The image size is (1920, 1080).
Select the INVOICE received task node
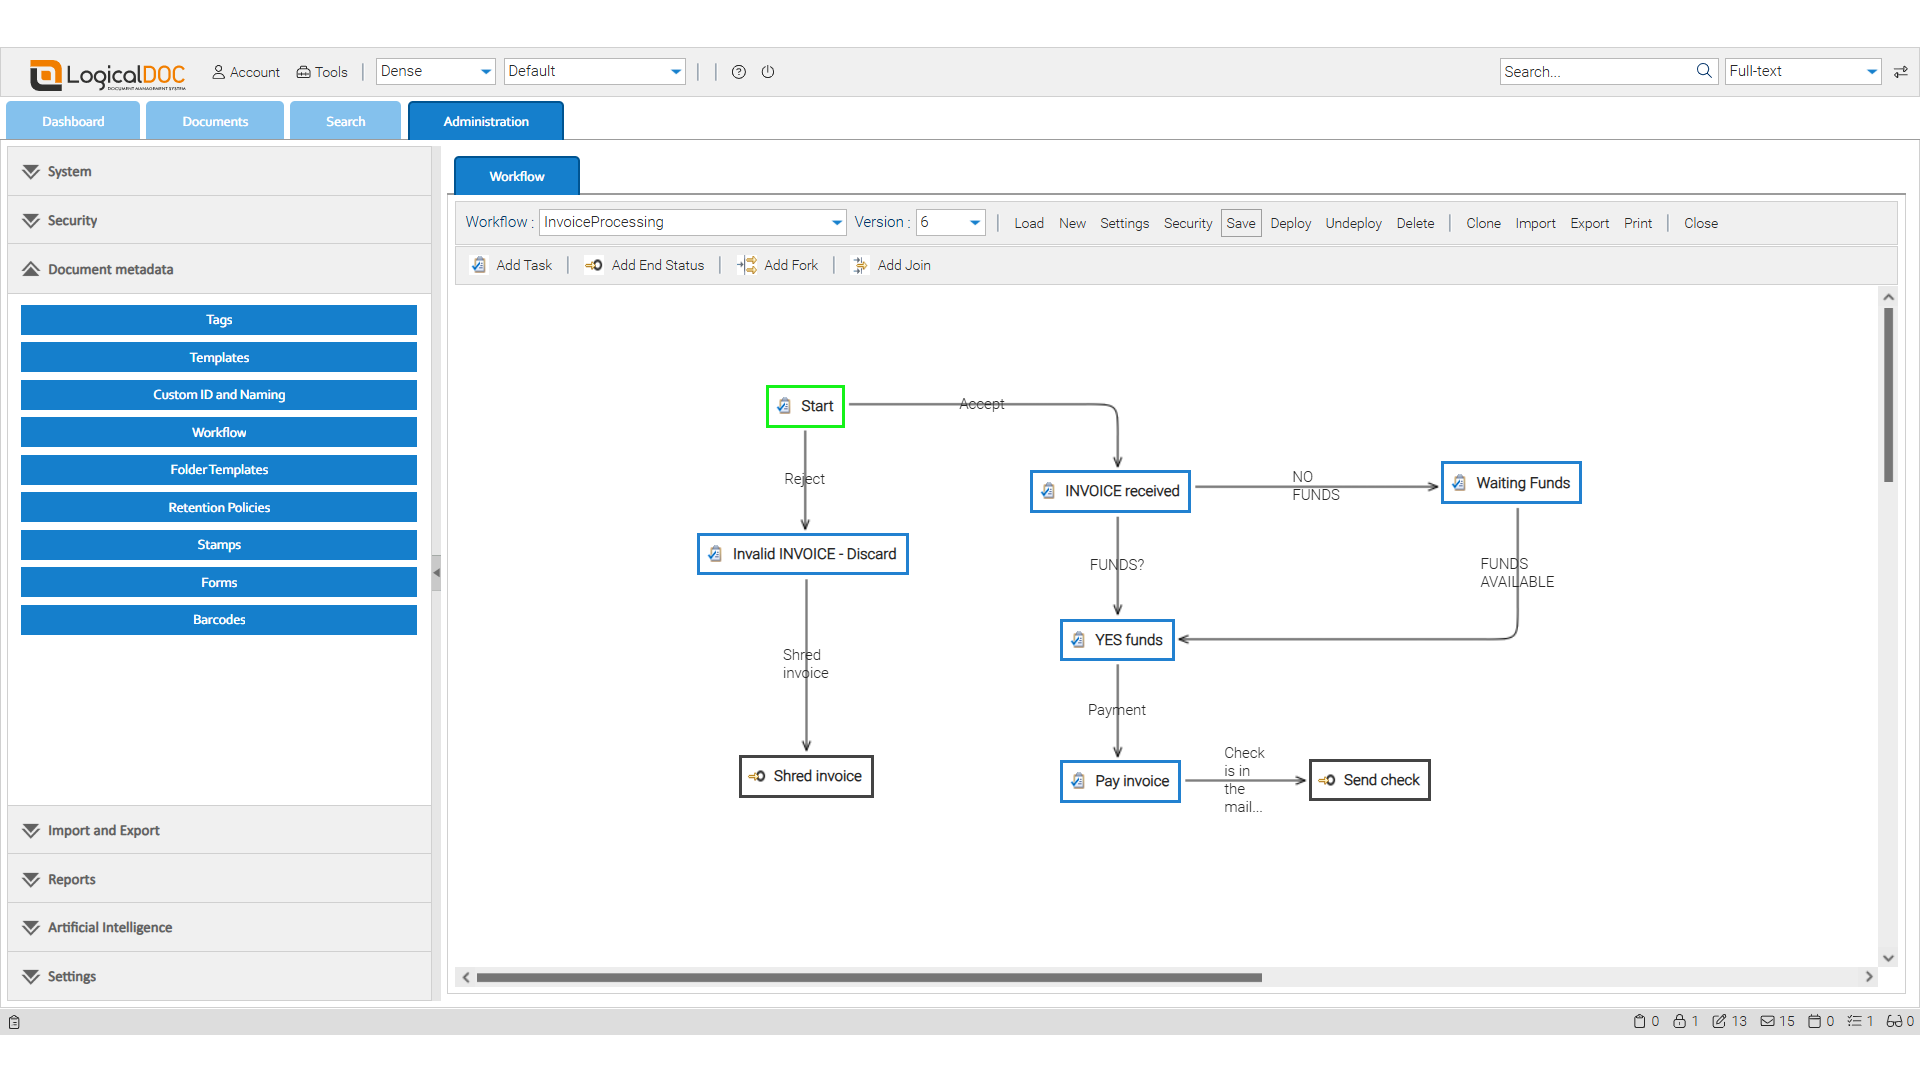click(1110, 491)
